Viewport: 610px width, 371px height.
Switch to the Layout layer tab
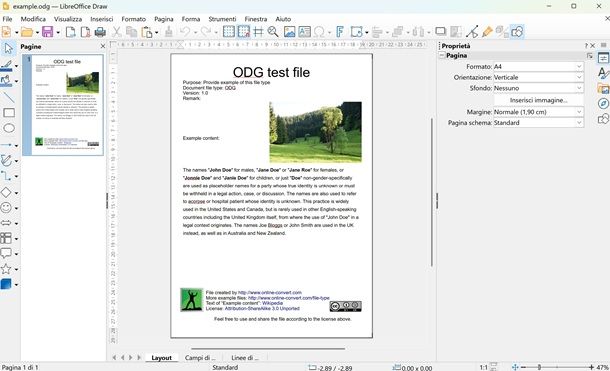pos(161,358)
